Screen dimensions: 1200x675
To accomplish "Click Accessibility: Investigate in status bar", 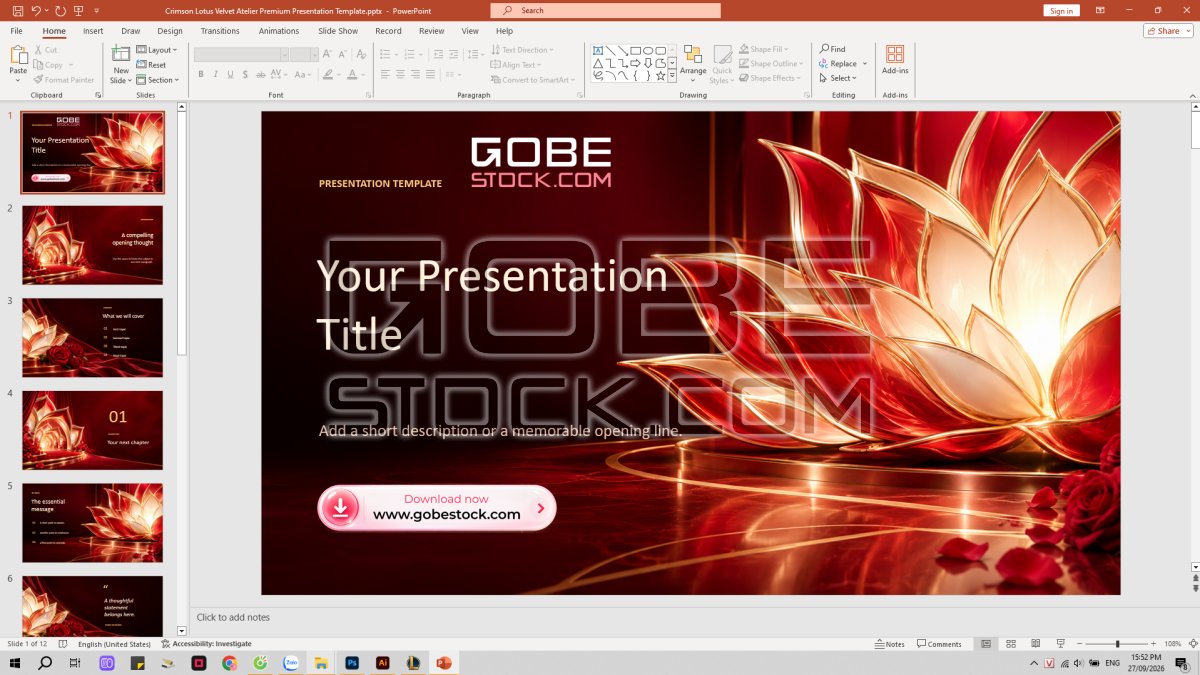I will coord(206,644).
